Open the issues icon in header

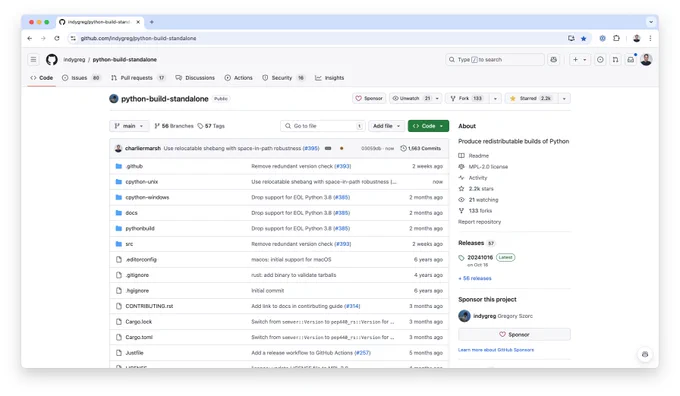click(600, 59)
